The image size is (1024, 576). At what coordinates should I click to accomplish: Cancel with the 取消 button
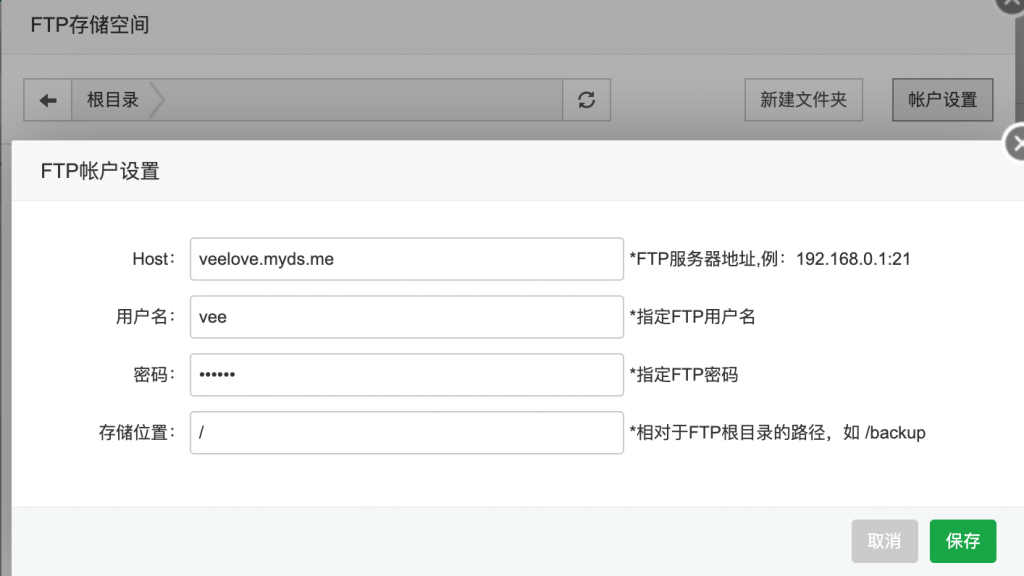(884, 541)
